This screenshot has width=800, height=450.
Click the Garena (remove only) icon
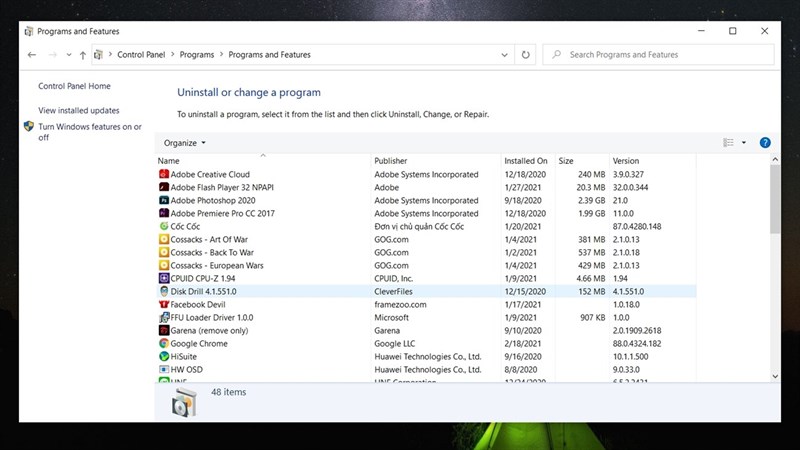(x=164, y=331)
